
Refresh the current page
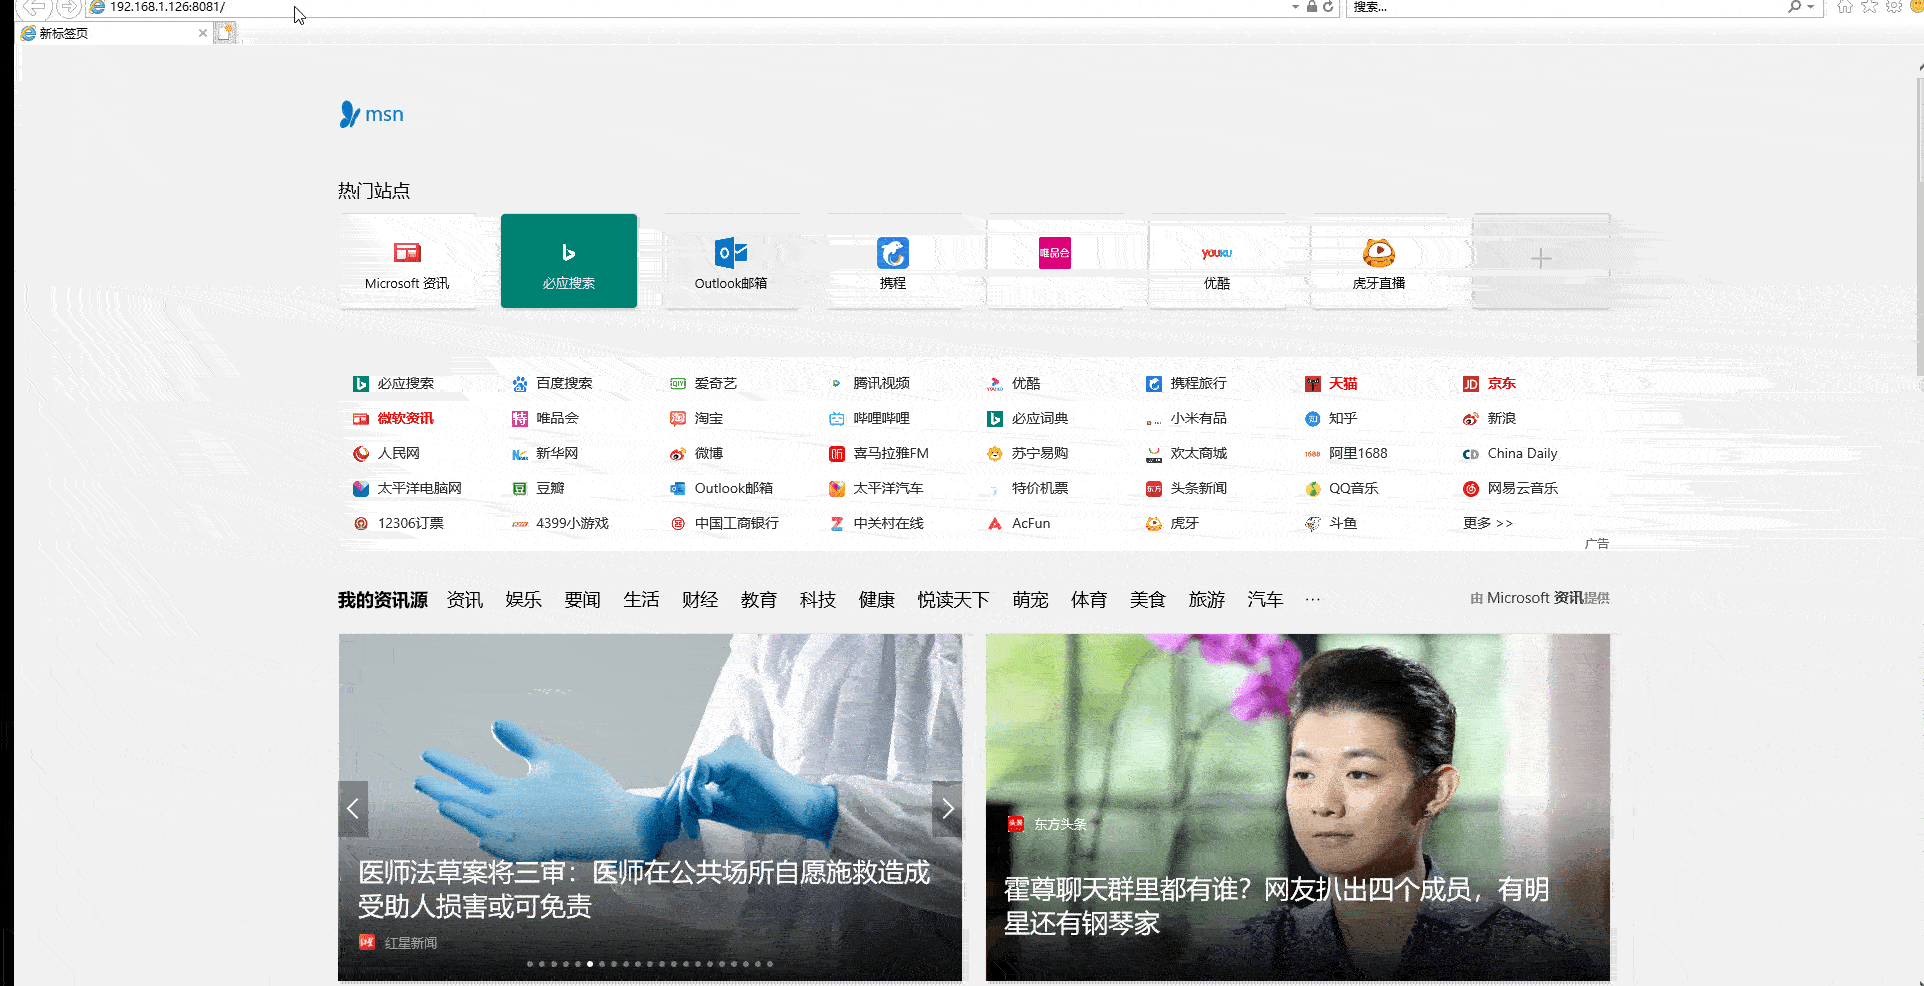1327,7
